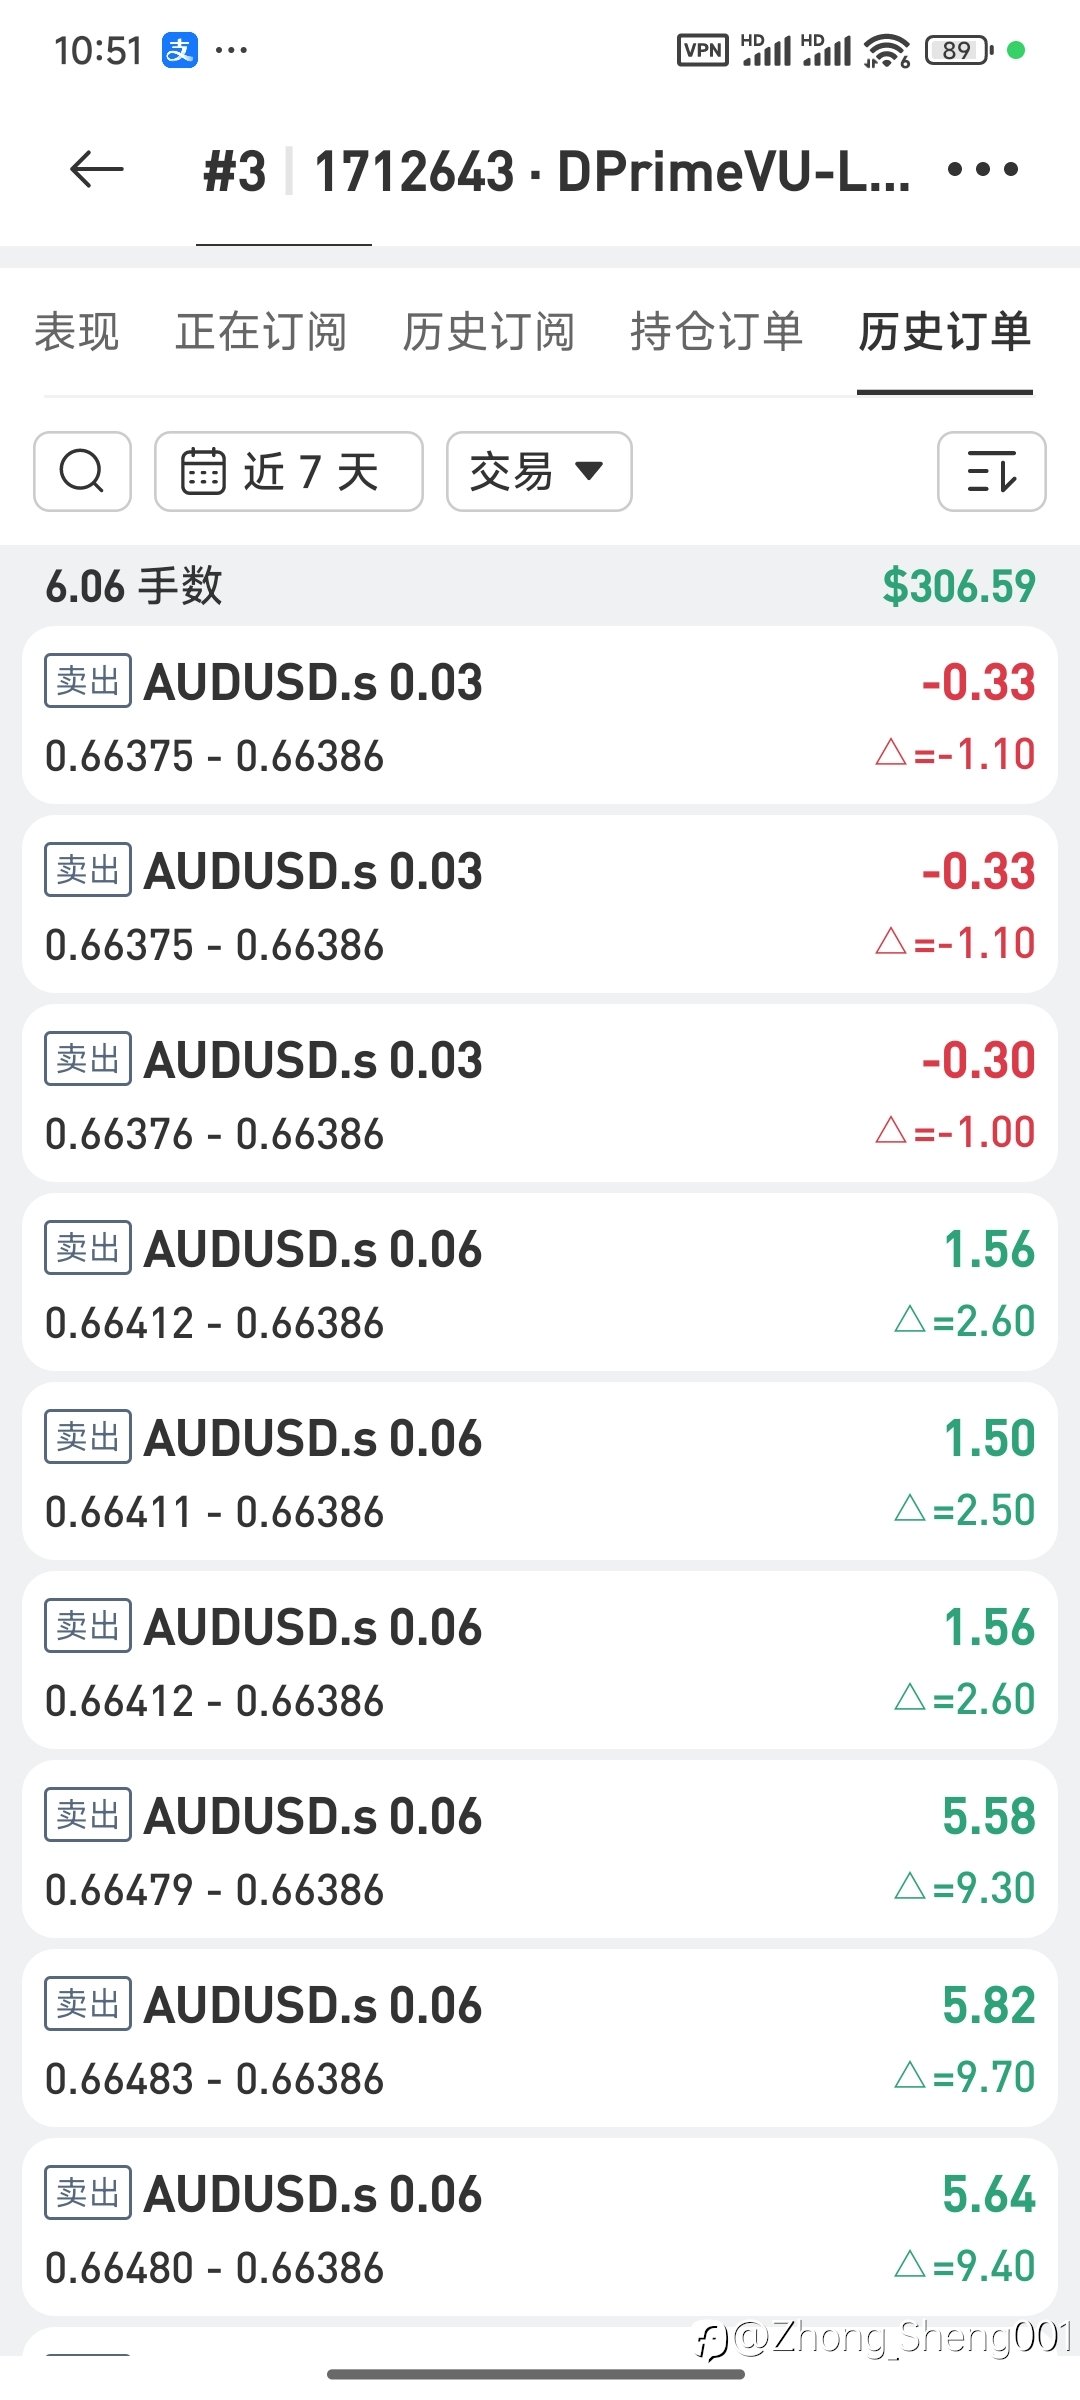The height and width of the screenshot is (2400, 1080).
Task: Expand the 交易 type dropdown
Action: point(538,471)
